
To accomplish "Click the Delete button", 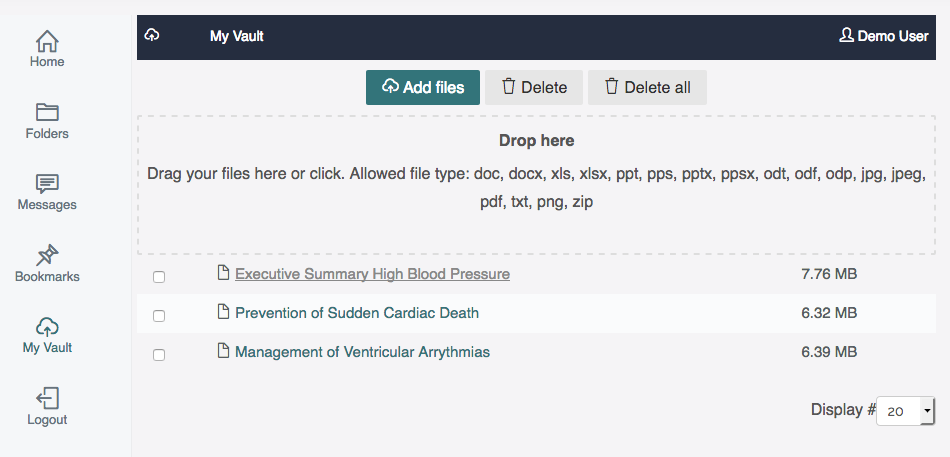I will 534,87.
